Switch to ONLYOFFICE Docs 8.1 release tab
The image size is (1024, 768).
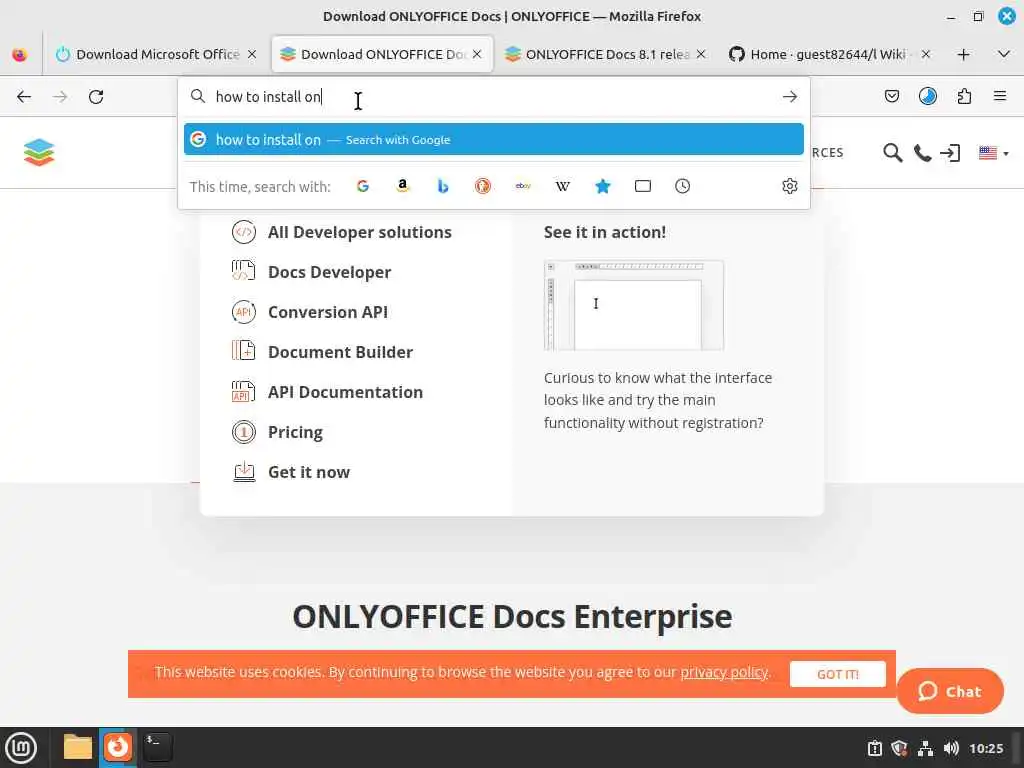coord(598,54)
